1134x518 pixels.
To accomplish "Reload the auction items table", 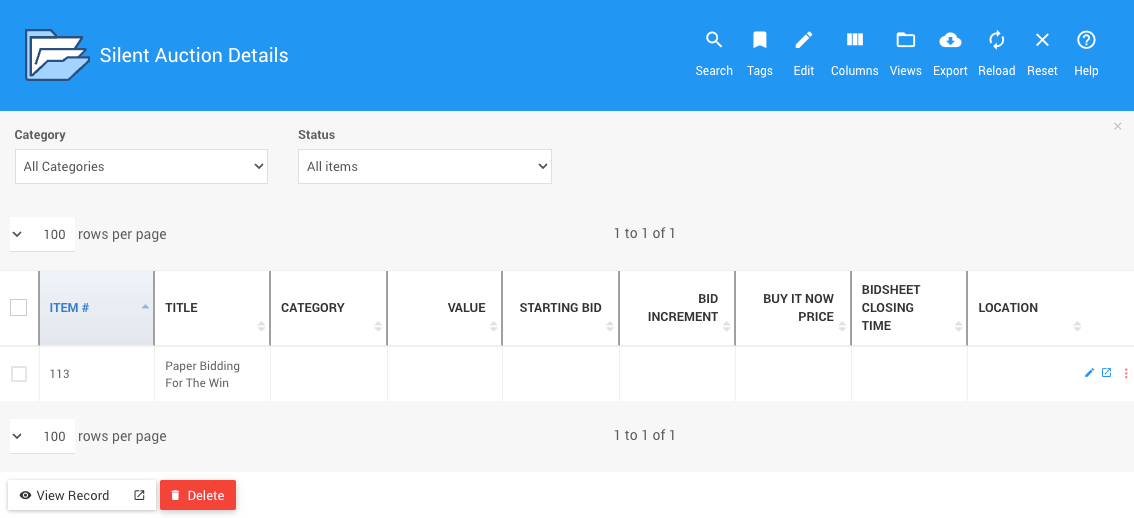I will (996, 41).
